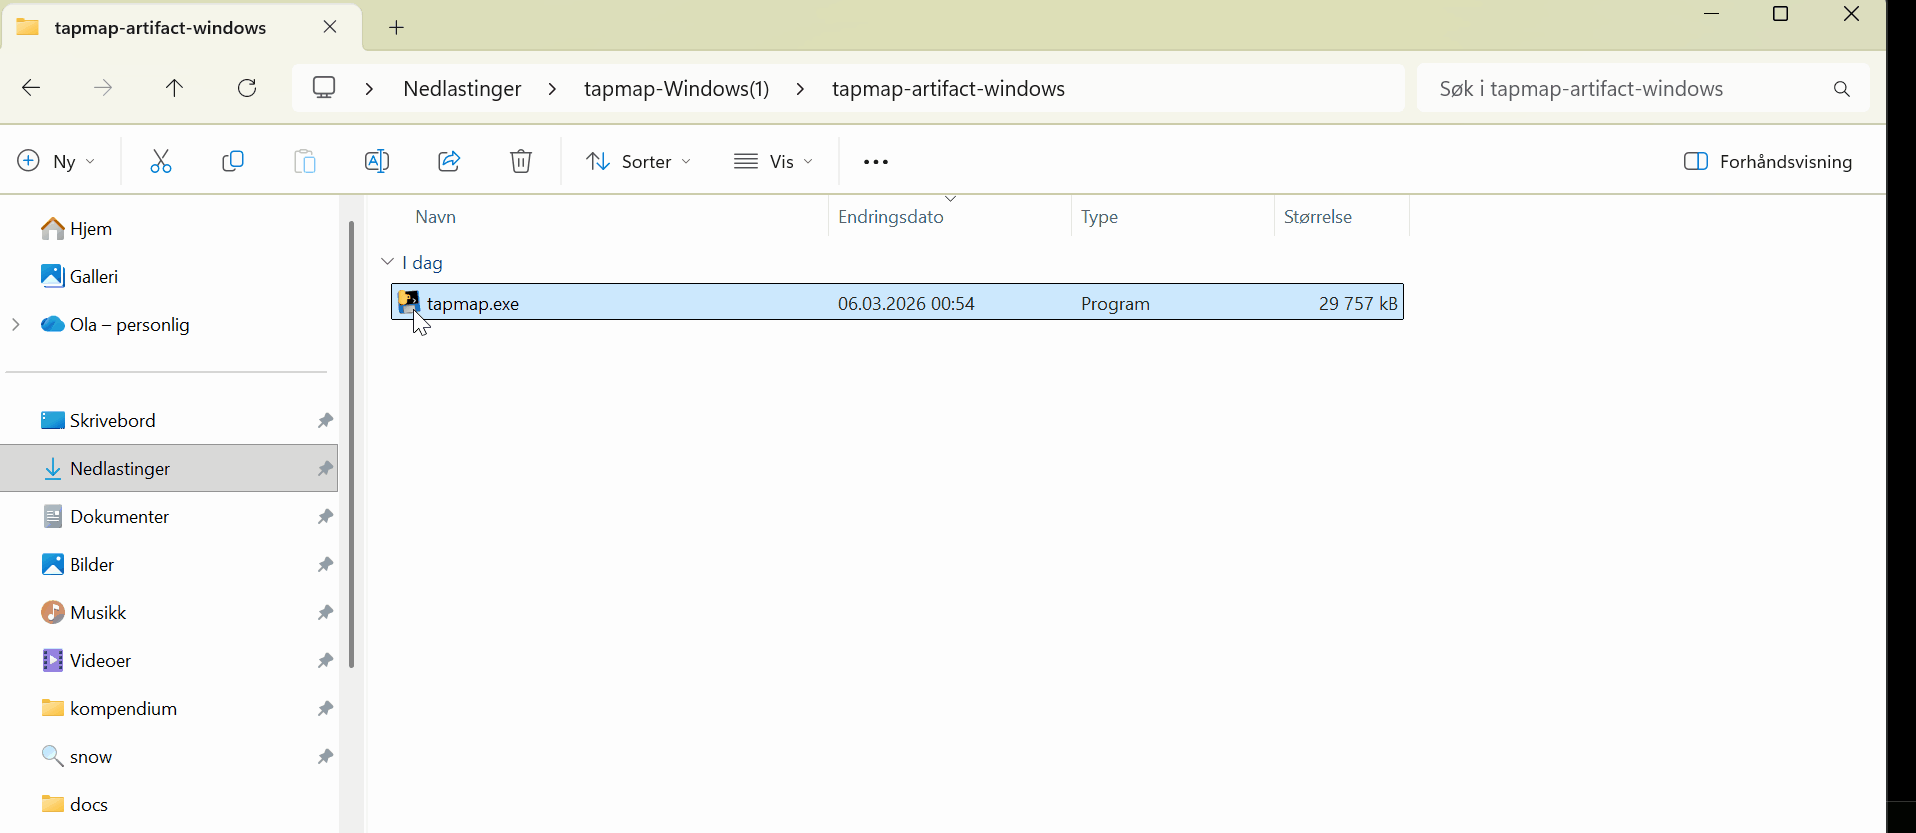This screenshot has height=833, width=1916.
Task: Click the pin icon beside snow
Action: pos(325,756)
